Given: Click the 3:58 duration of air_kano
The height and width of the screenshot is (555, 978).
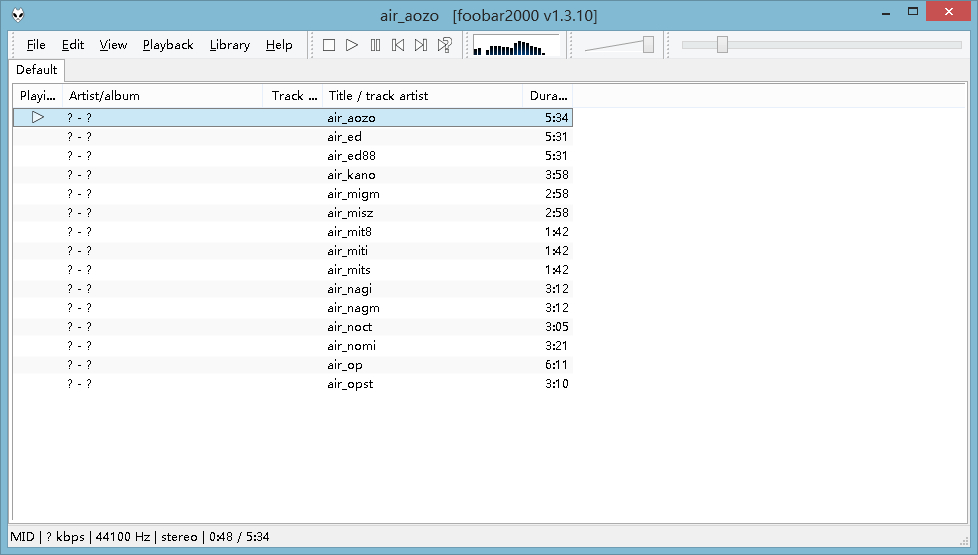Looking at the screenshot, I should (x=556, y=175).
